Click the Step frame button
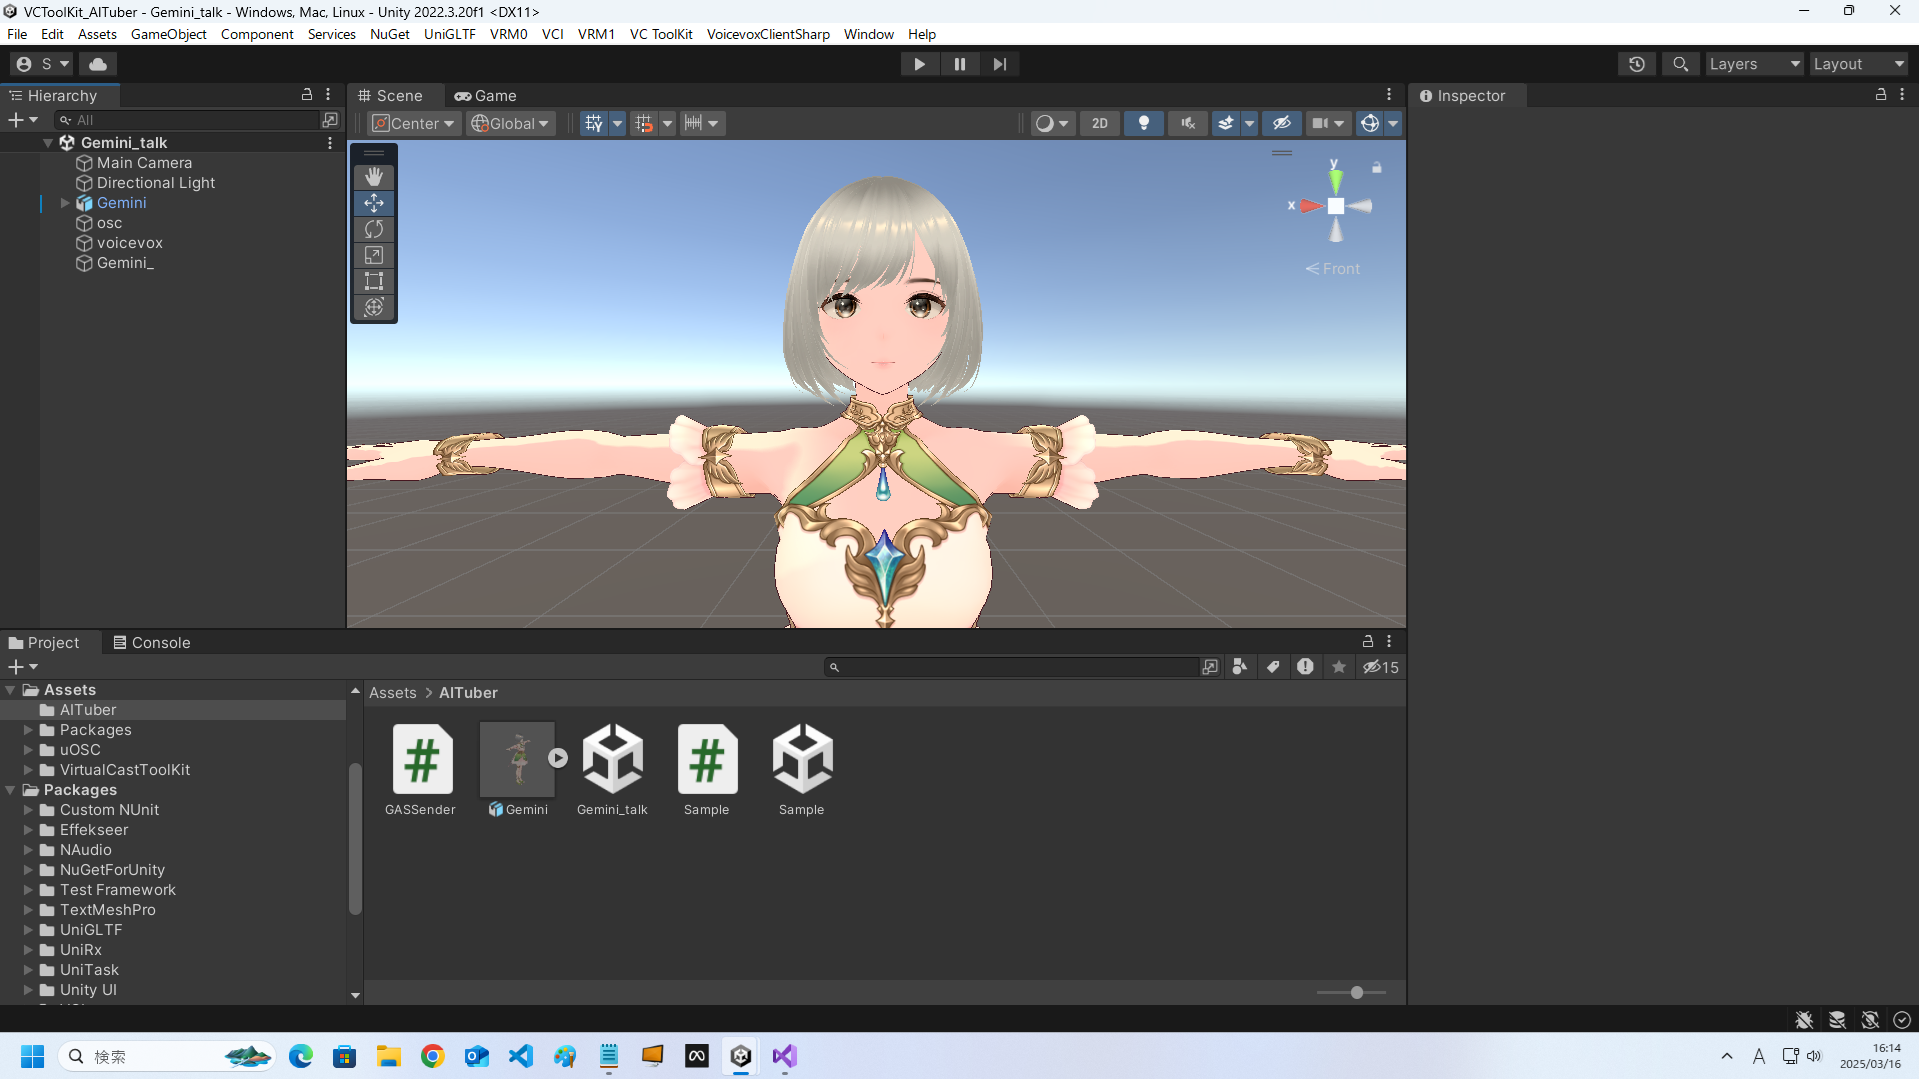 click(1000, 64)
